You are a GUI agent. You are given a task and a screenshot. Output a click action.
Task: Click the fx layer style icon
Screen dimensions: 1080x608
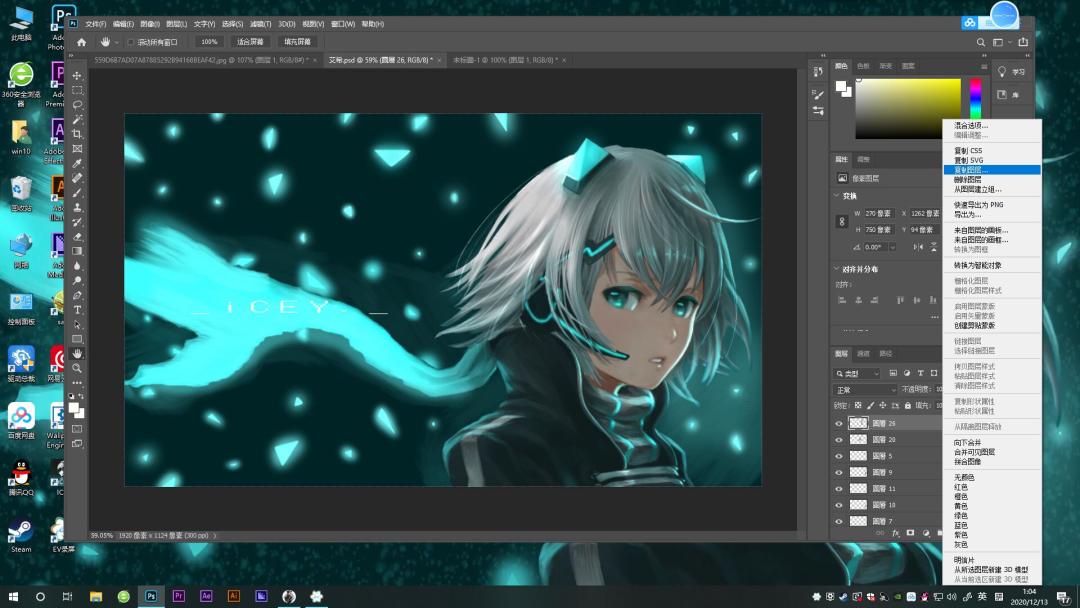click(x=896, y=533)
